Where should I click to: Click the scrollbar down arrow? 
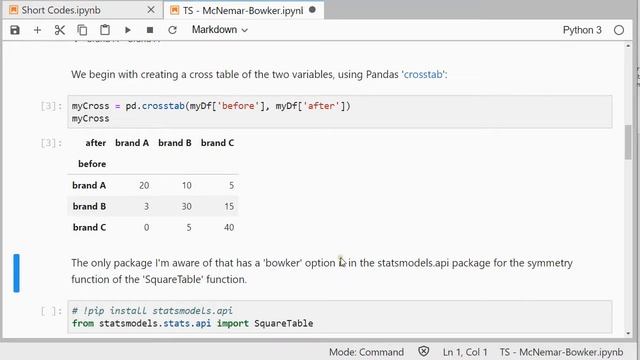(x=628, y=333)
